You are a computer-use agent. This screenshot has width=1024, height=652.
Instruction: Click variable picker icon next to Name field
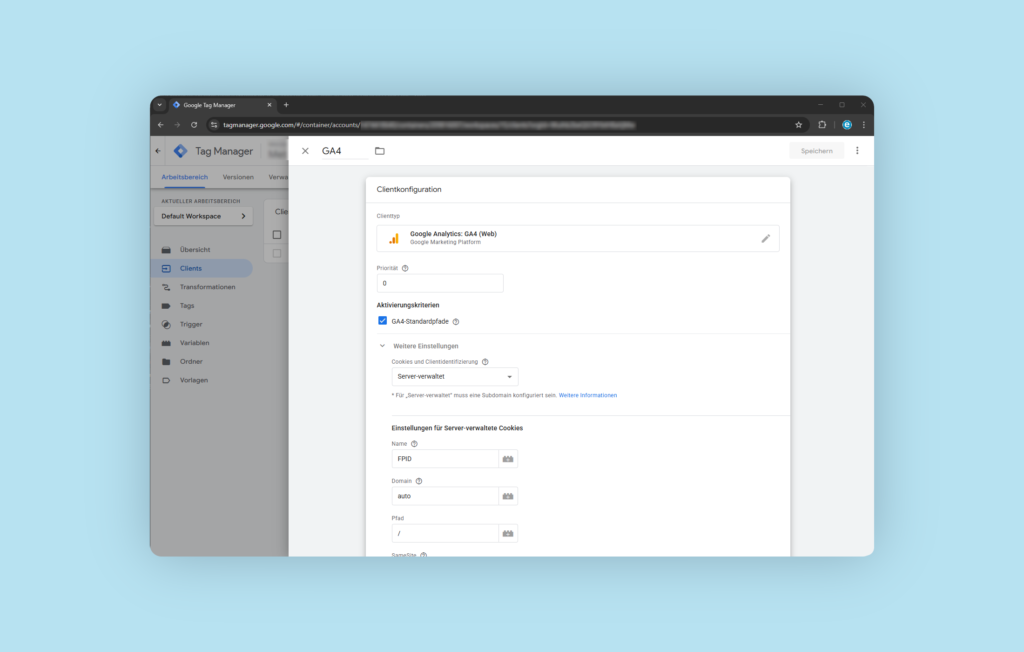coord(508,458)
